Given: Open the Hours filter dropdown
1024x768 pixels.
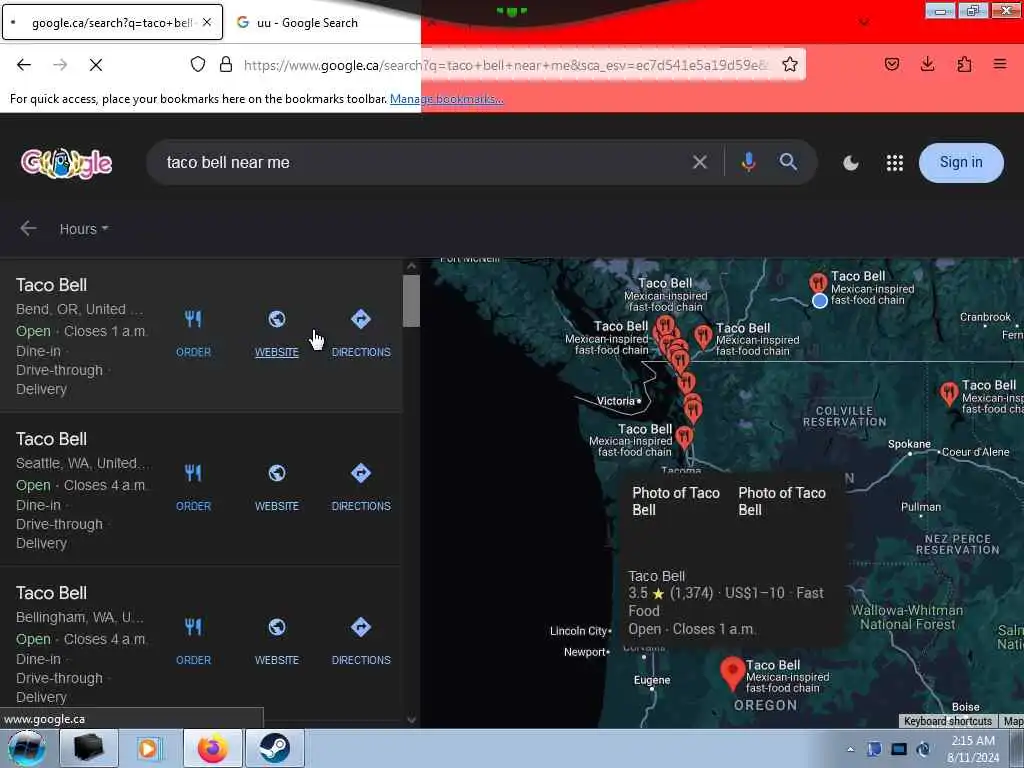Looking at the screenshot, I should tap(84, 229).
